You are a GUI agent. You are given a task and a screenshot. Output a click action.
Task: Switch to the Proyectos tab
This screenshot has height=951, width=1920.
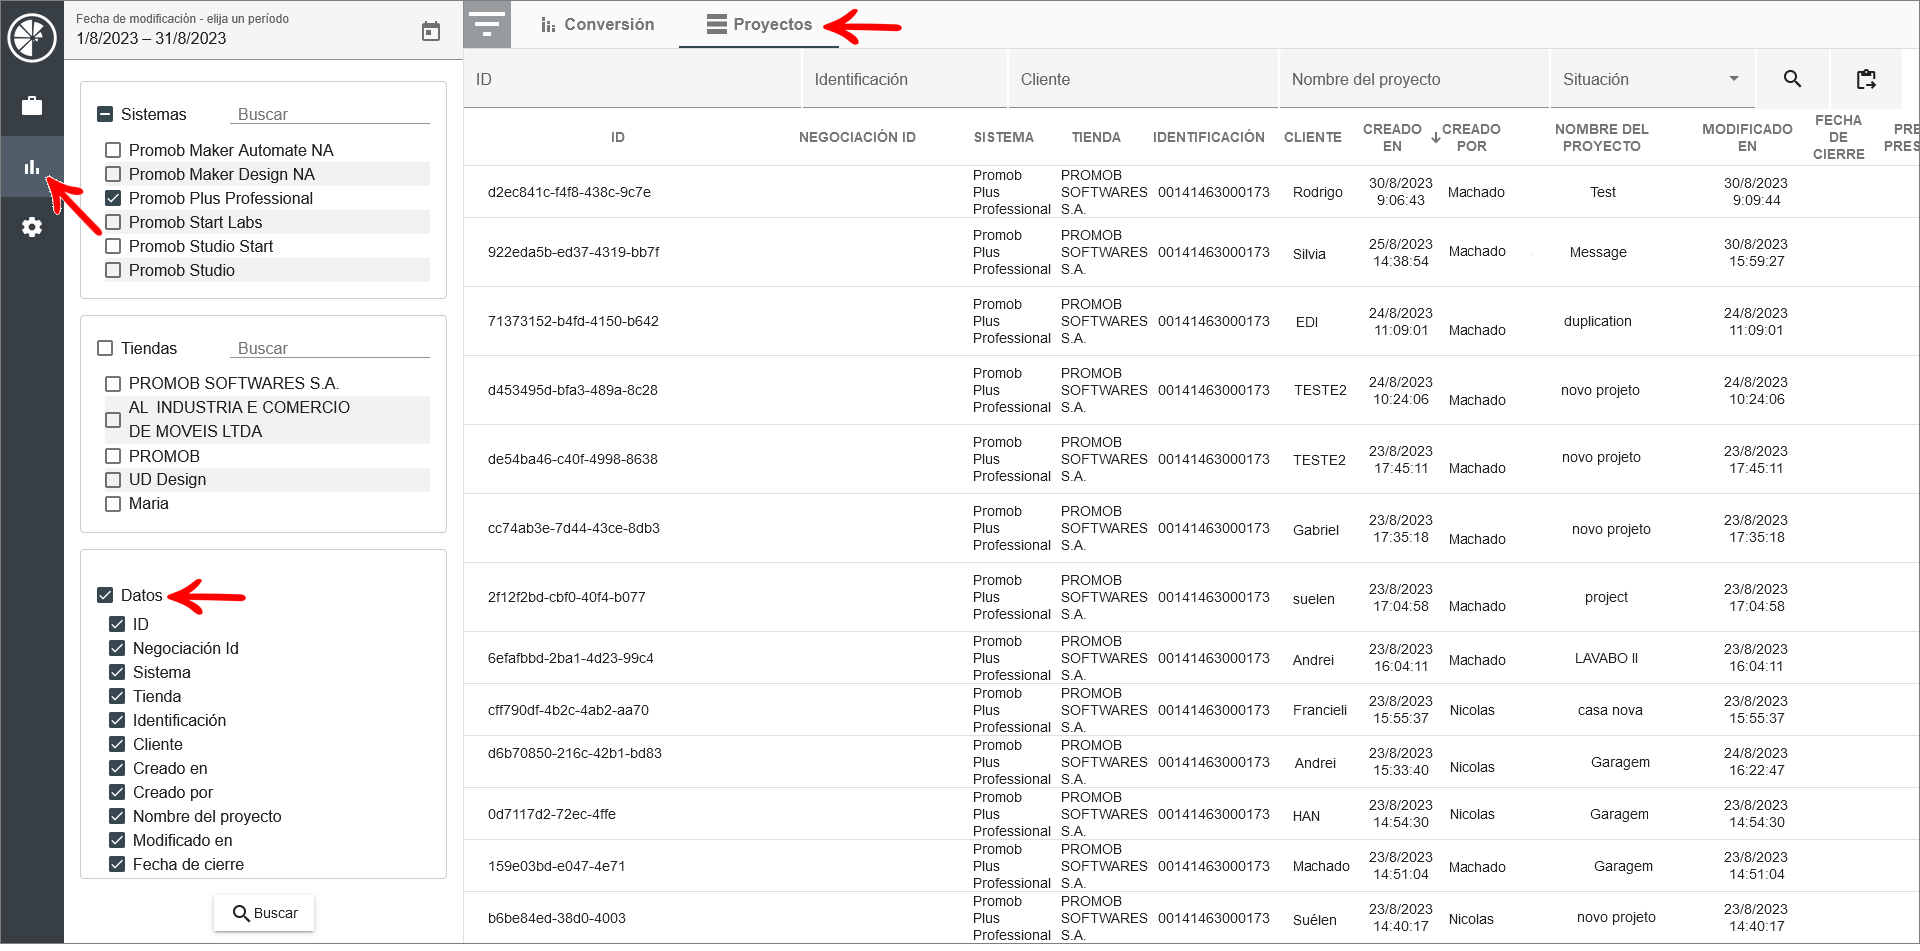759,24
